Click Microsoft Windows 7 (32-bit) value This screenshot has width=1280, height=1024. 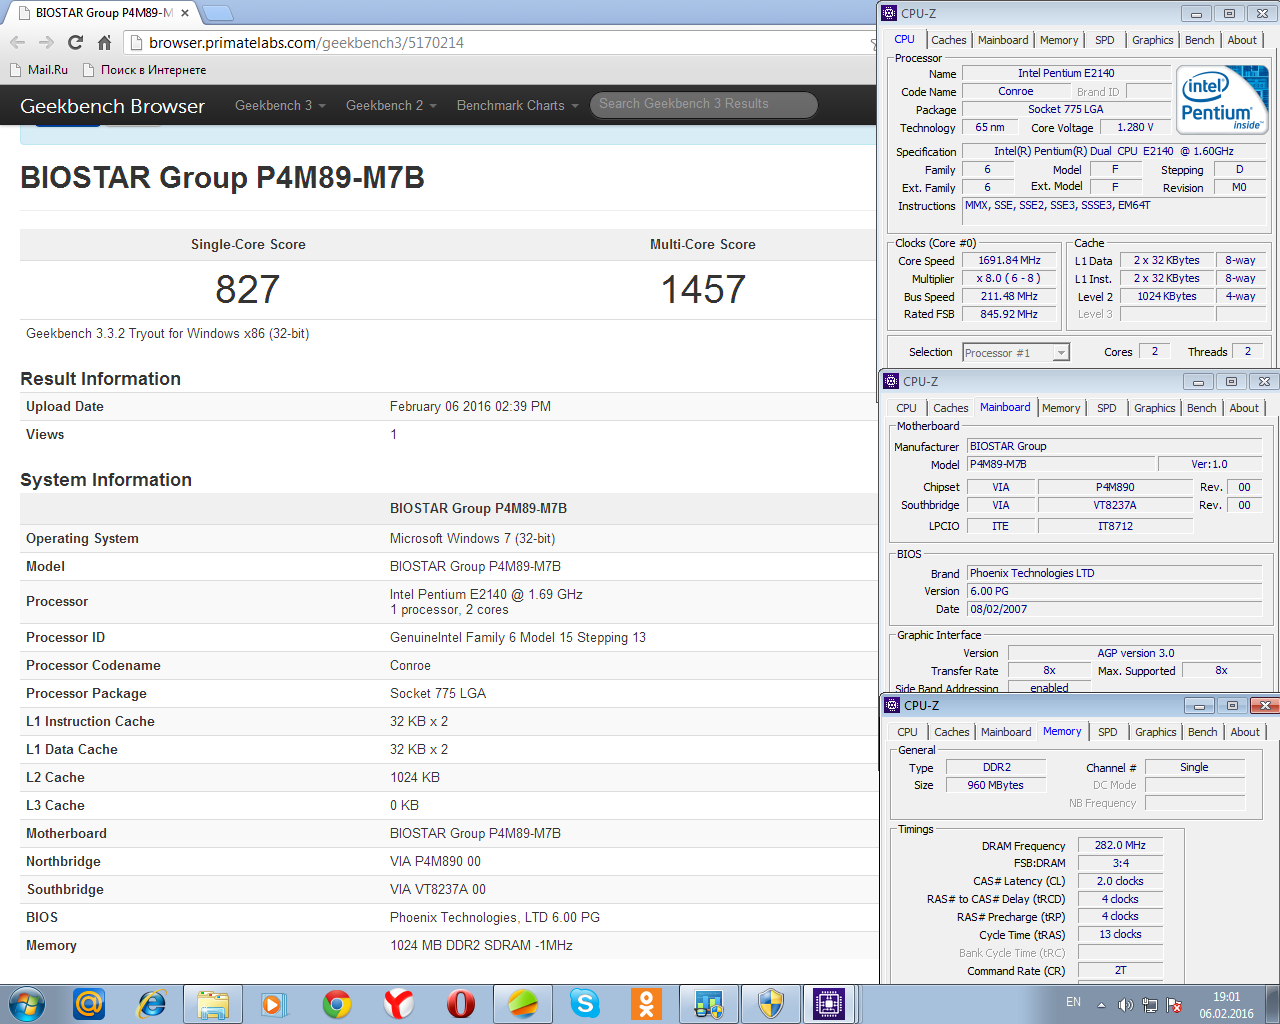coord(472,538)
